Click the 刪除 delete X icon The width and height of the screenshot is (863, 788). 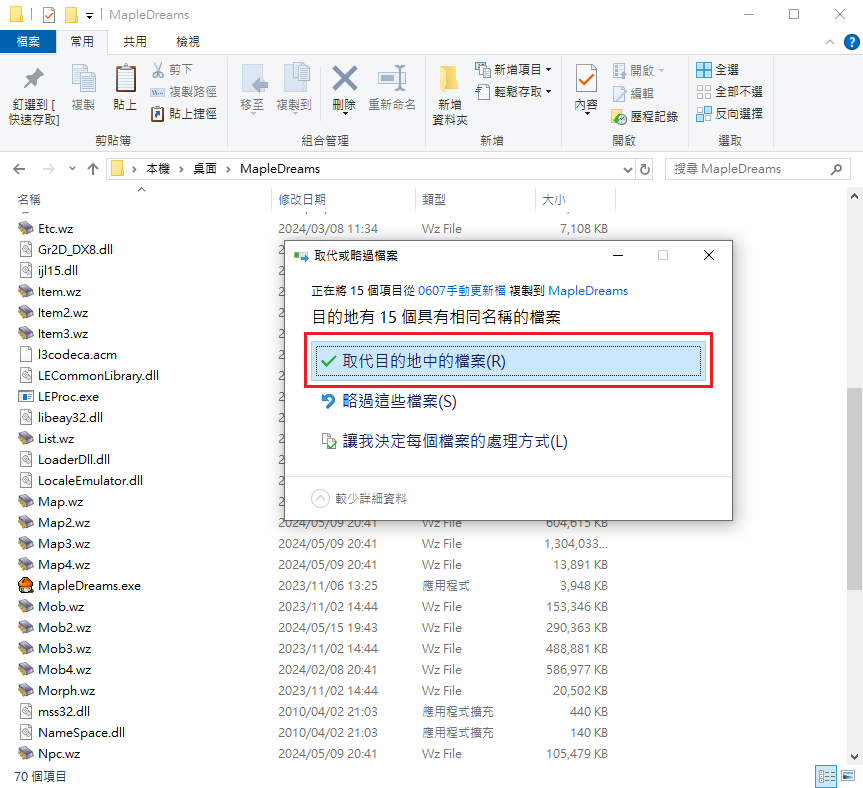coord(344,80)
